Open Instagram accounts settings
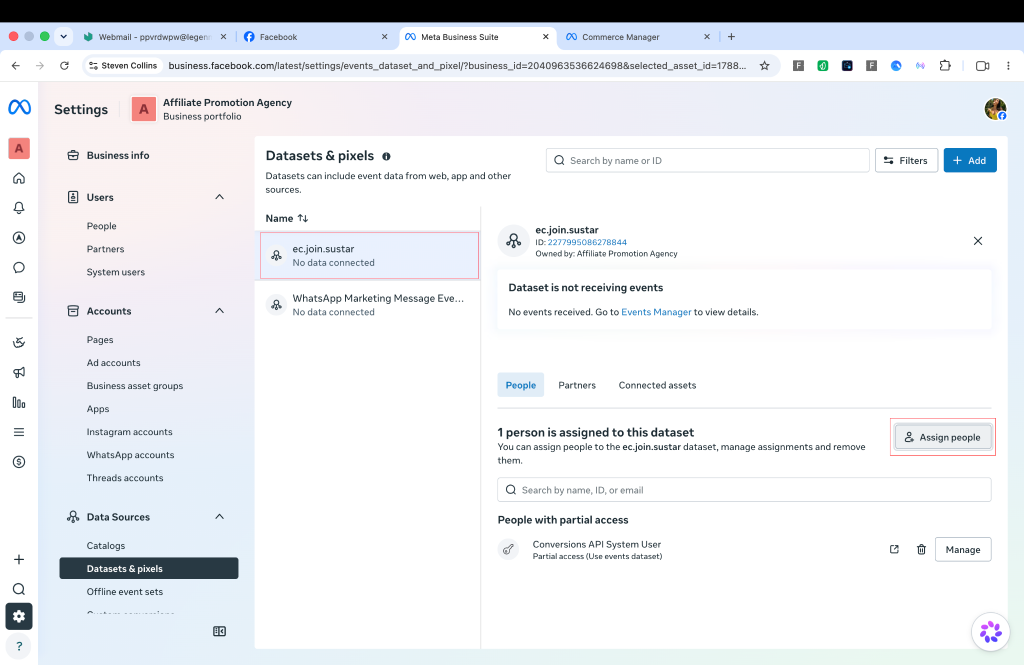Screen dimensions: 1024x665 click(x=129, y=432)
